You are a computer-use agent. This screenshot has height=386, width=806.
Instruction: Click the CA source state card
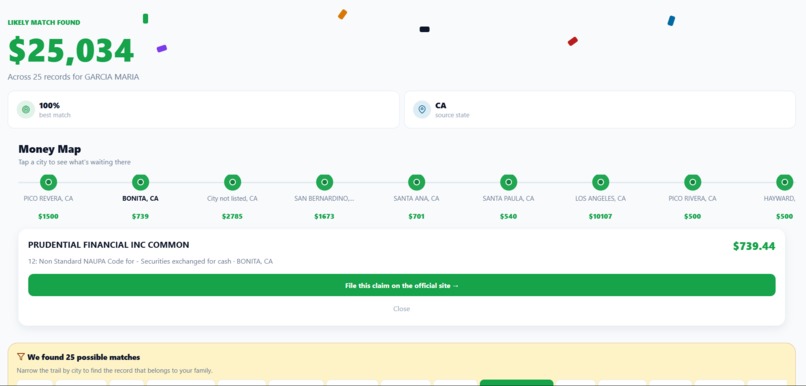[600, 109]
